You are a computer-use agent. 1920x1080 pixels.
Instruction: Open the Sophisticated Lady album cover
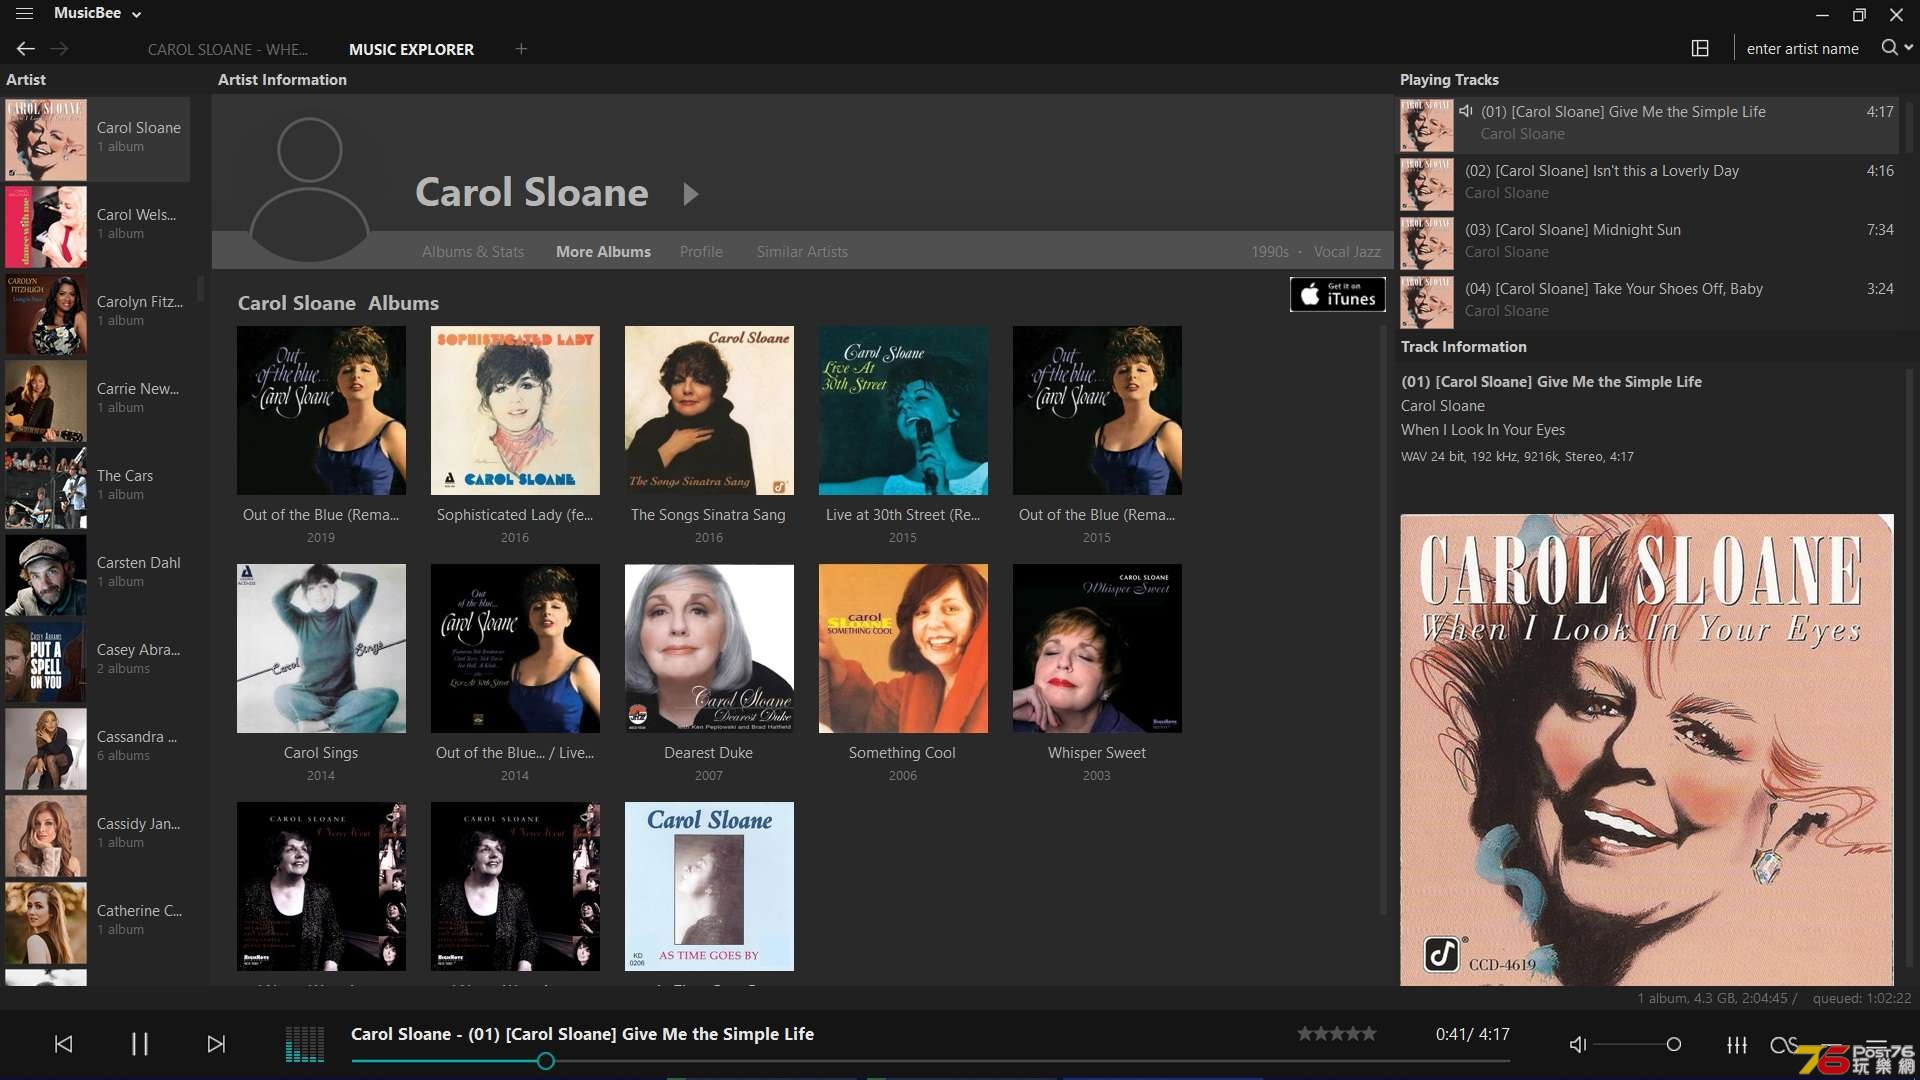click(515, 410)
